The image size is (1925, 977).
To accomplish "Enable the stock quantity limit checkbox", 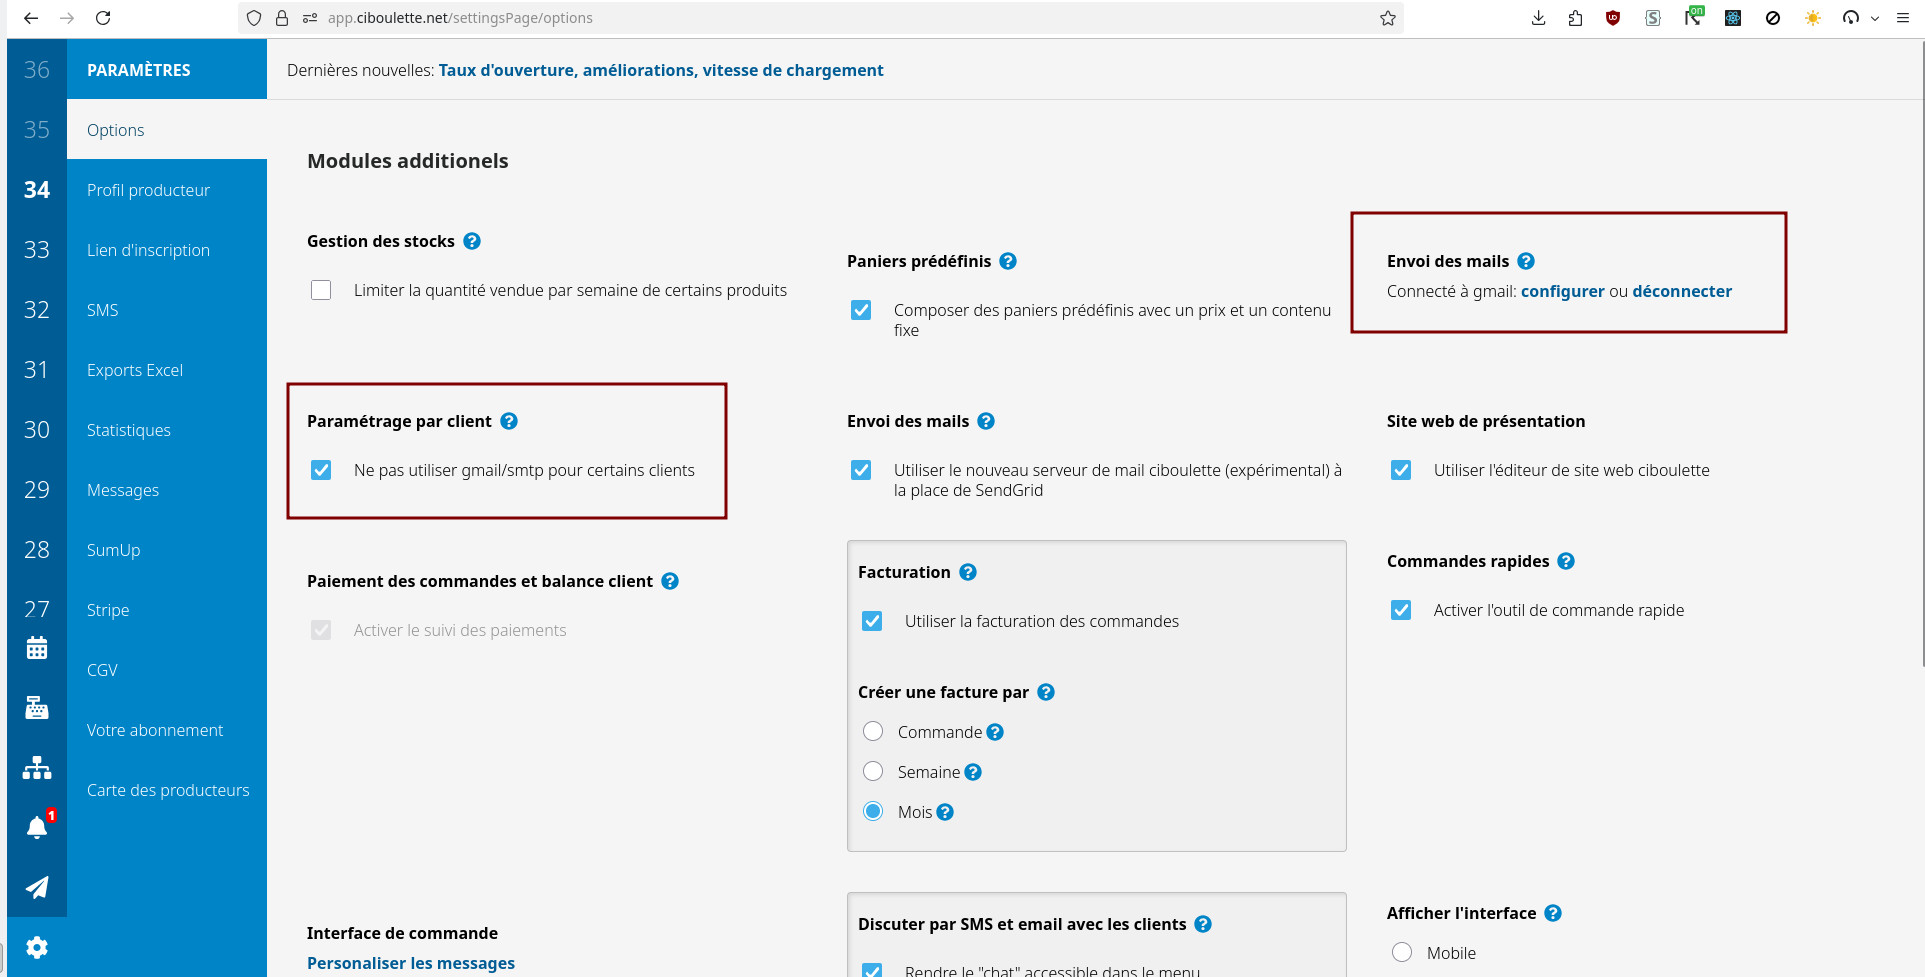I will (x=321, y=290).
